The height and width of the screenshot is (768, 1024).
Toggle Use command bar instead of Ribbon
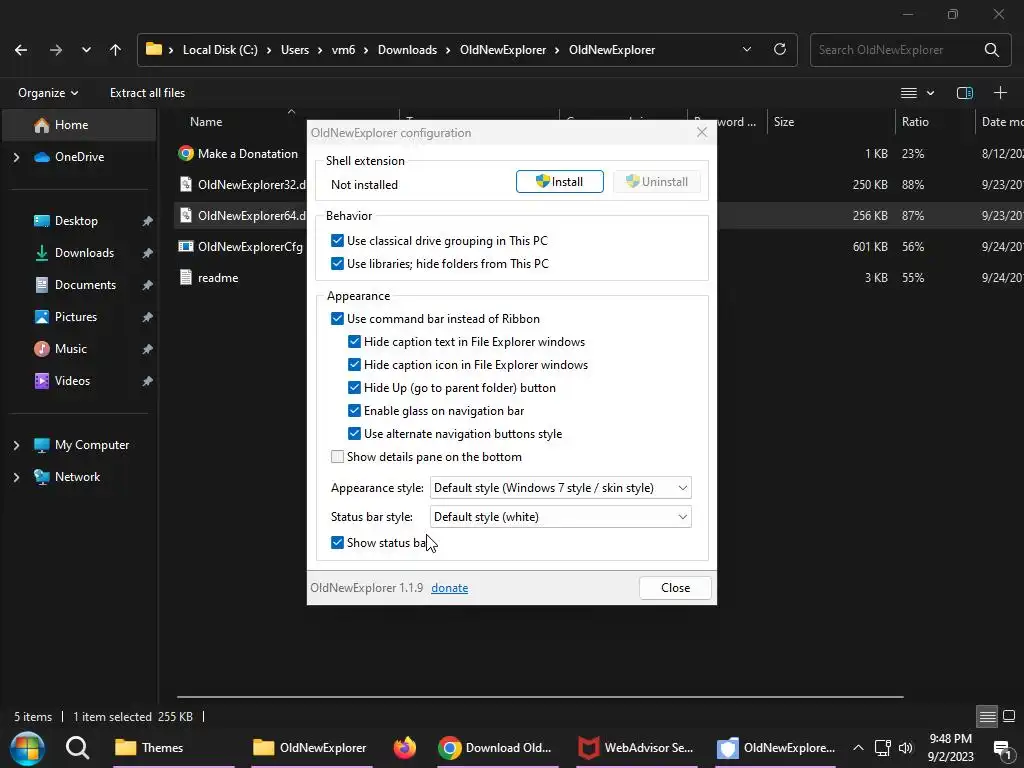(337, 318)
